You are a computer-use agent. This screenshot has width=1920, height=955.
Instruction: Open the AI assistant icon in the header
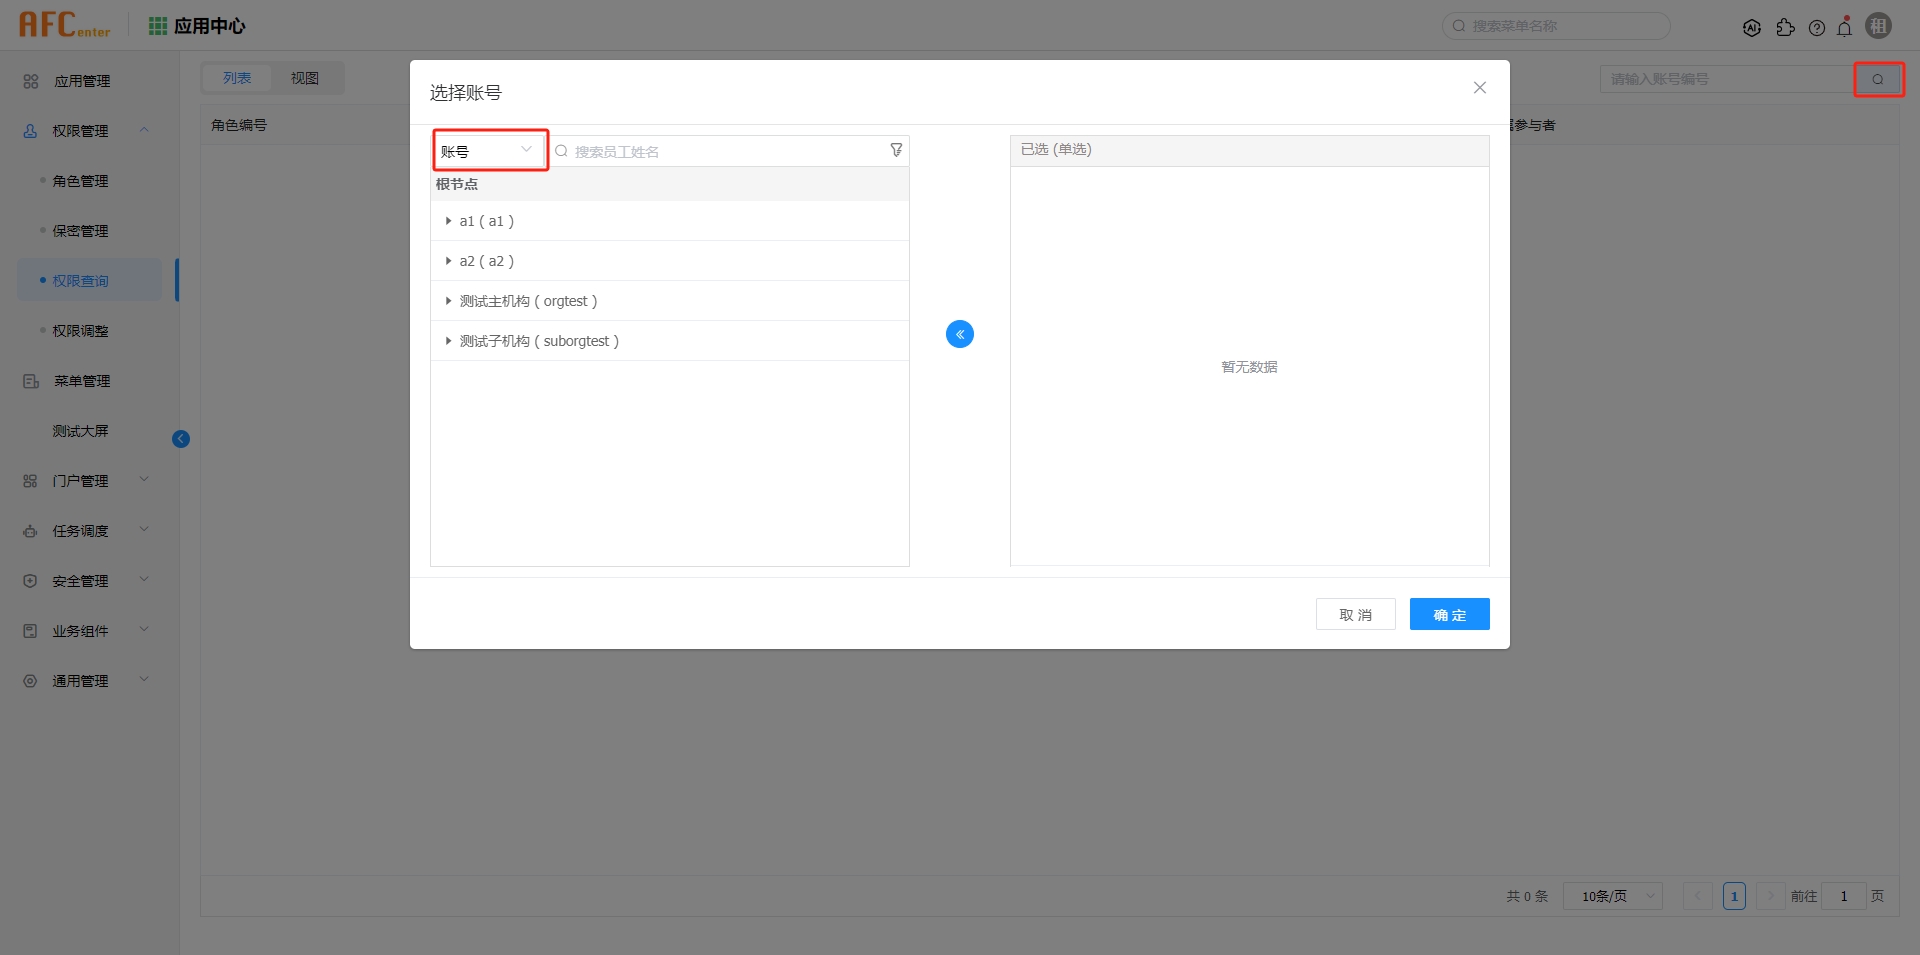[x=1752, y=26]
